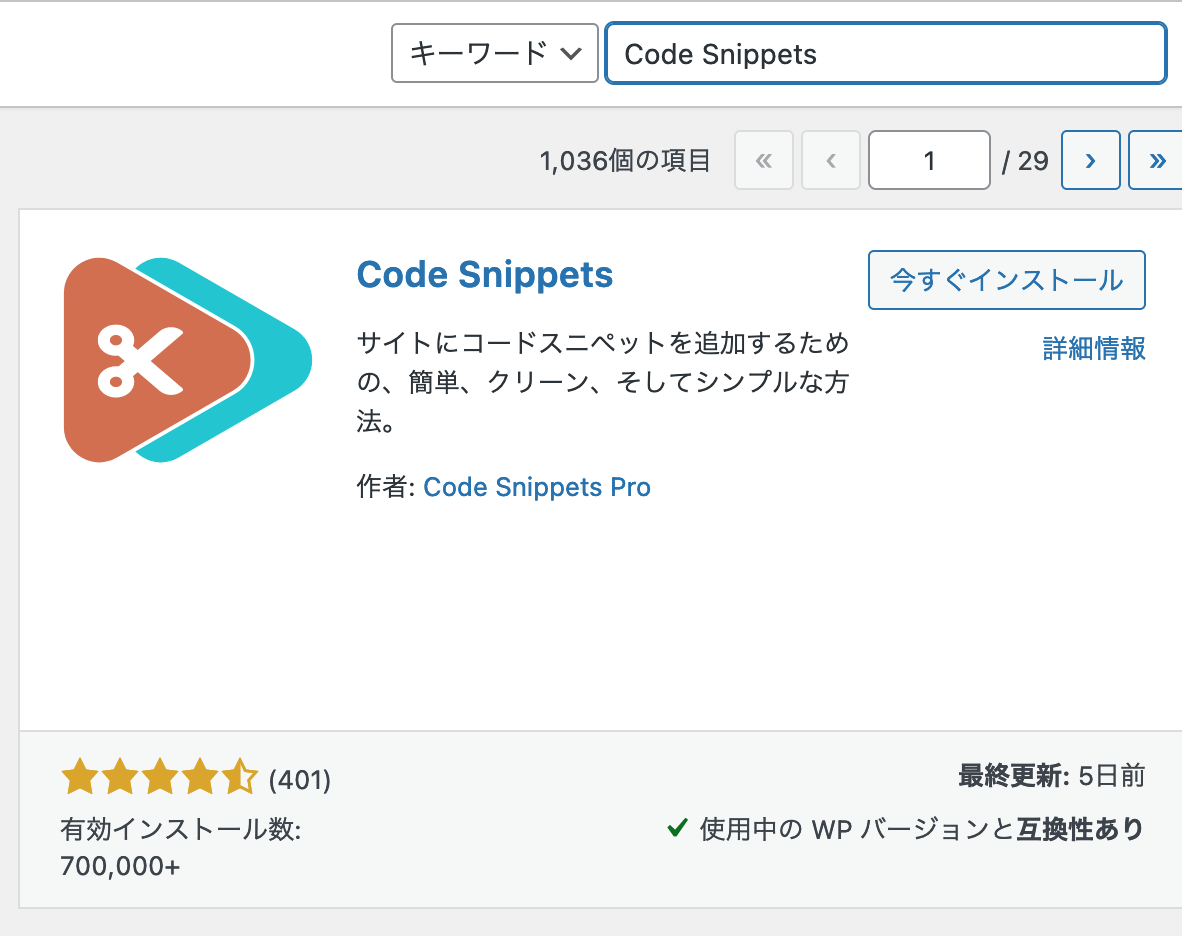1182x936 pixels.
Task: Click the Code Snippets Pro author link
Action: 537,487
